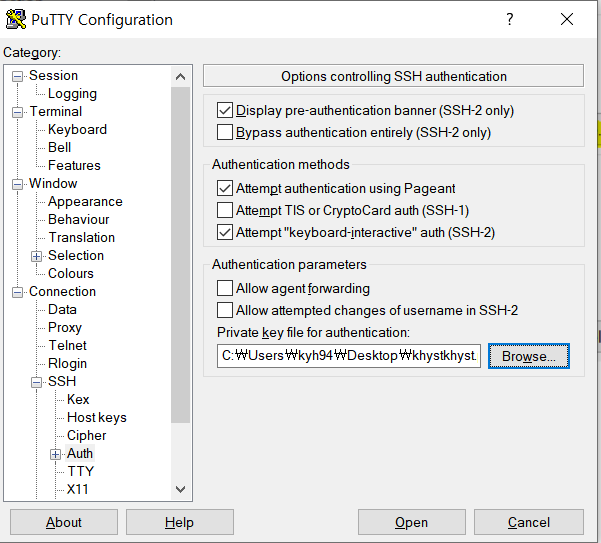This screenshot has height=543, width=601.
Task: Collapse the Window tree node
Action: tap(17, 184)
